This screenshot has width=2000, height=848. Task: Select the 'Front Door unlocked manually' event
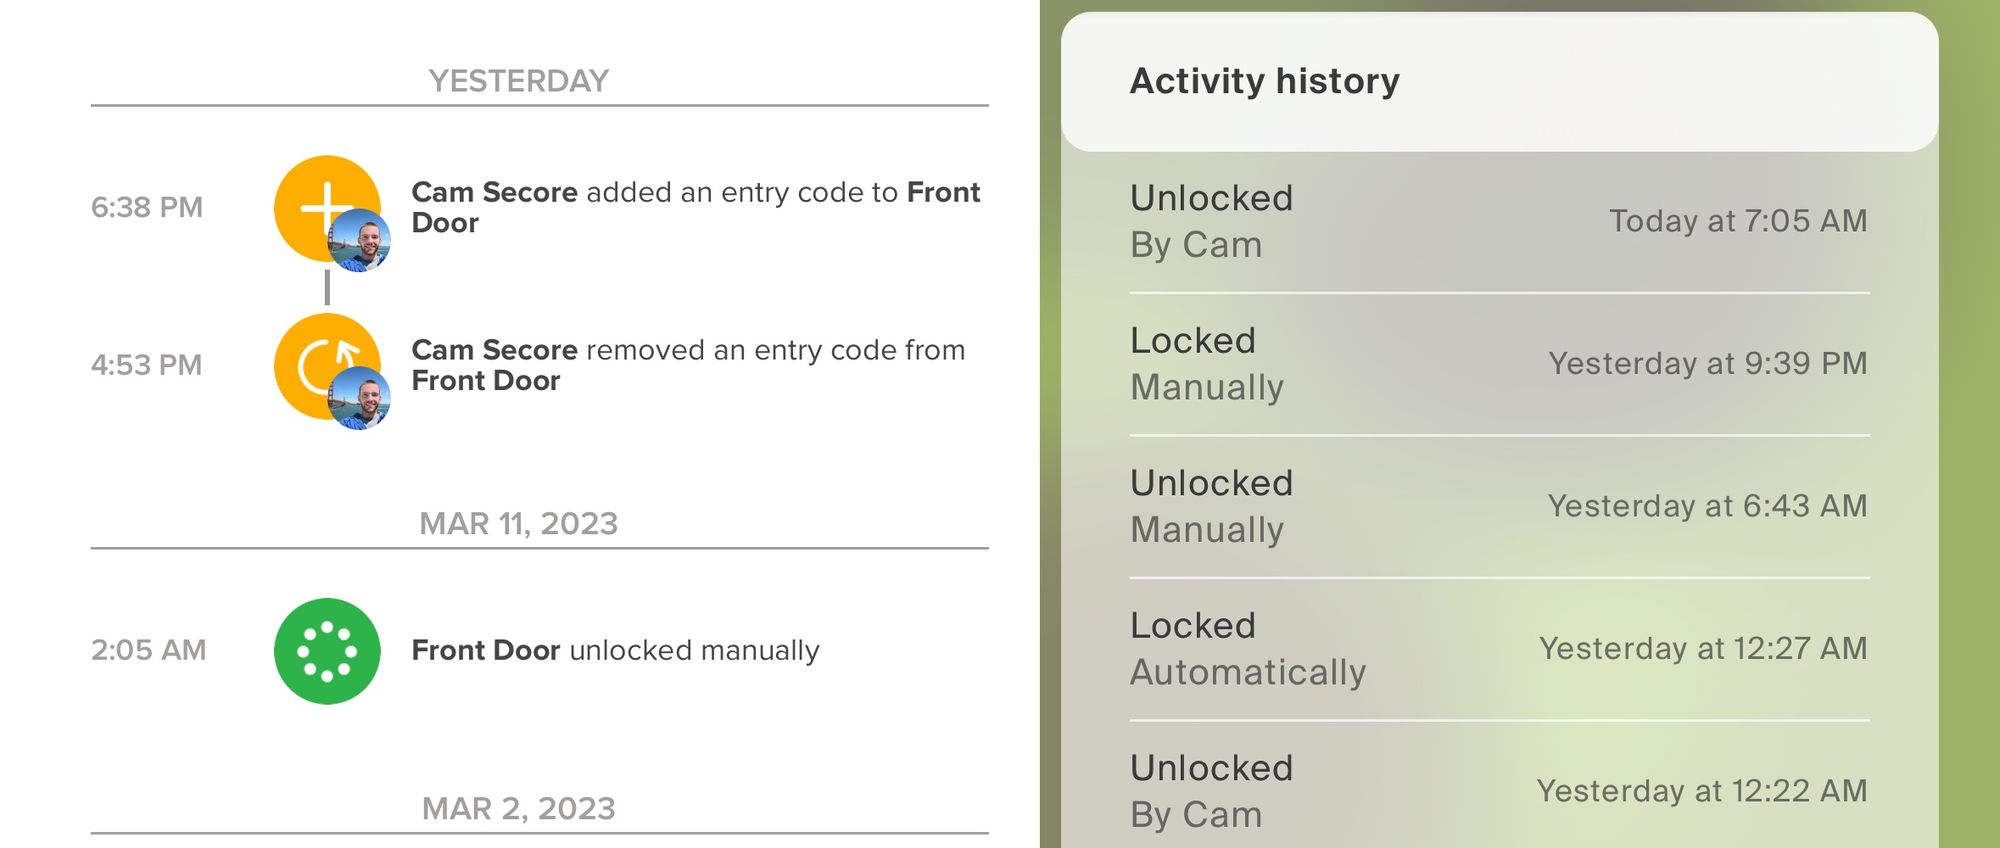coord(615,651)
